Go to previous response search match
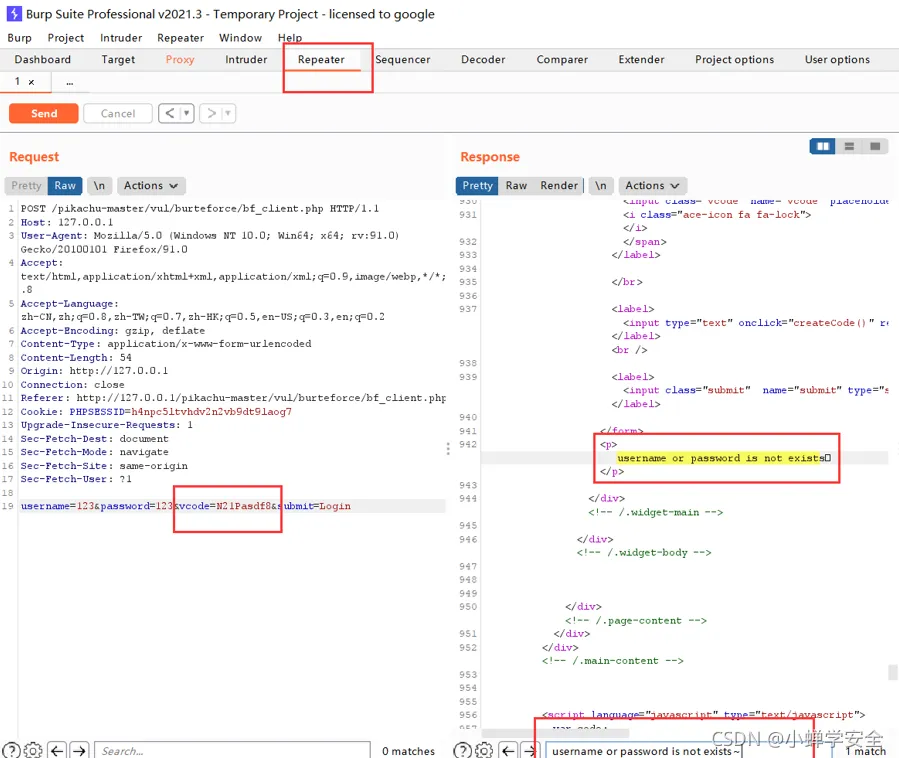Screen dimensions: 899x758 508,750
